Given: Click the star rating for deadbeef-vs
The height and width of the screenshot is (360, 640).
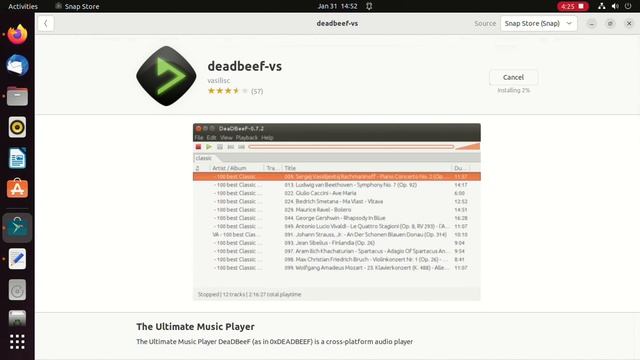Looking at the screenshot, I should (x=228, y=91).
